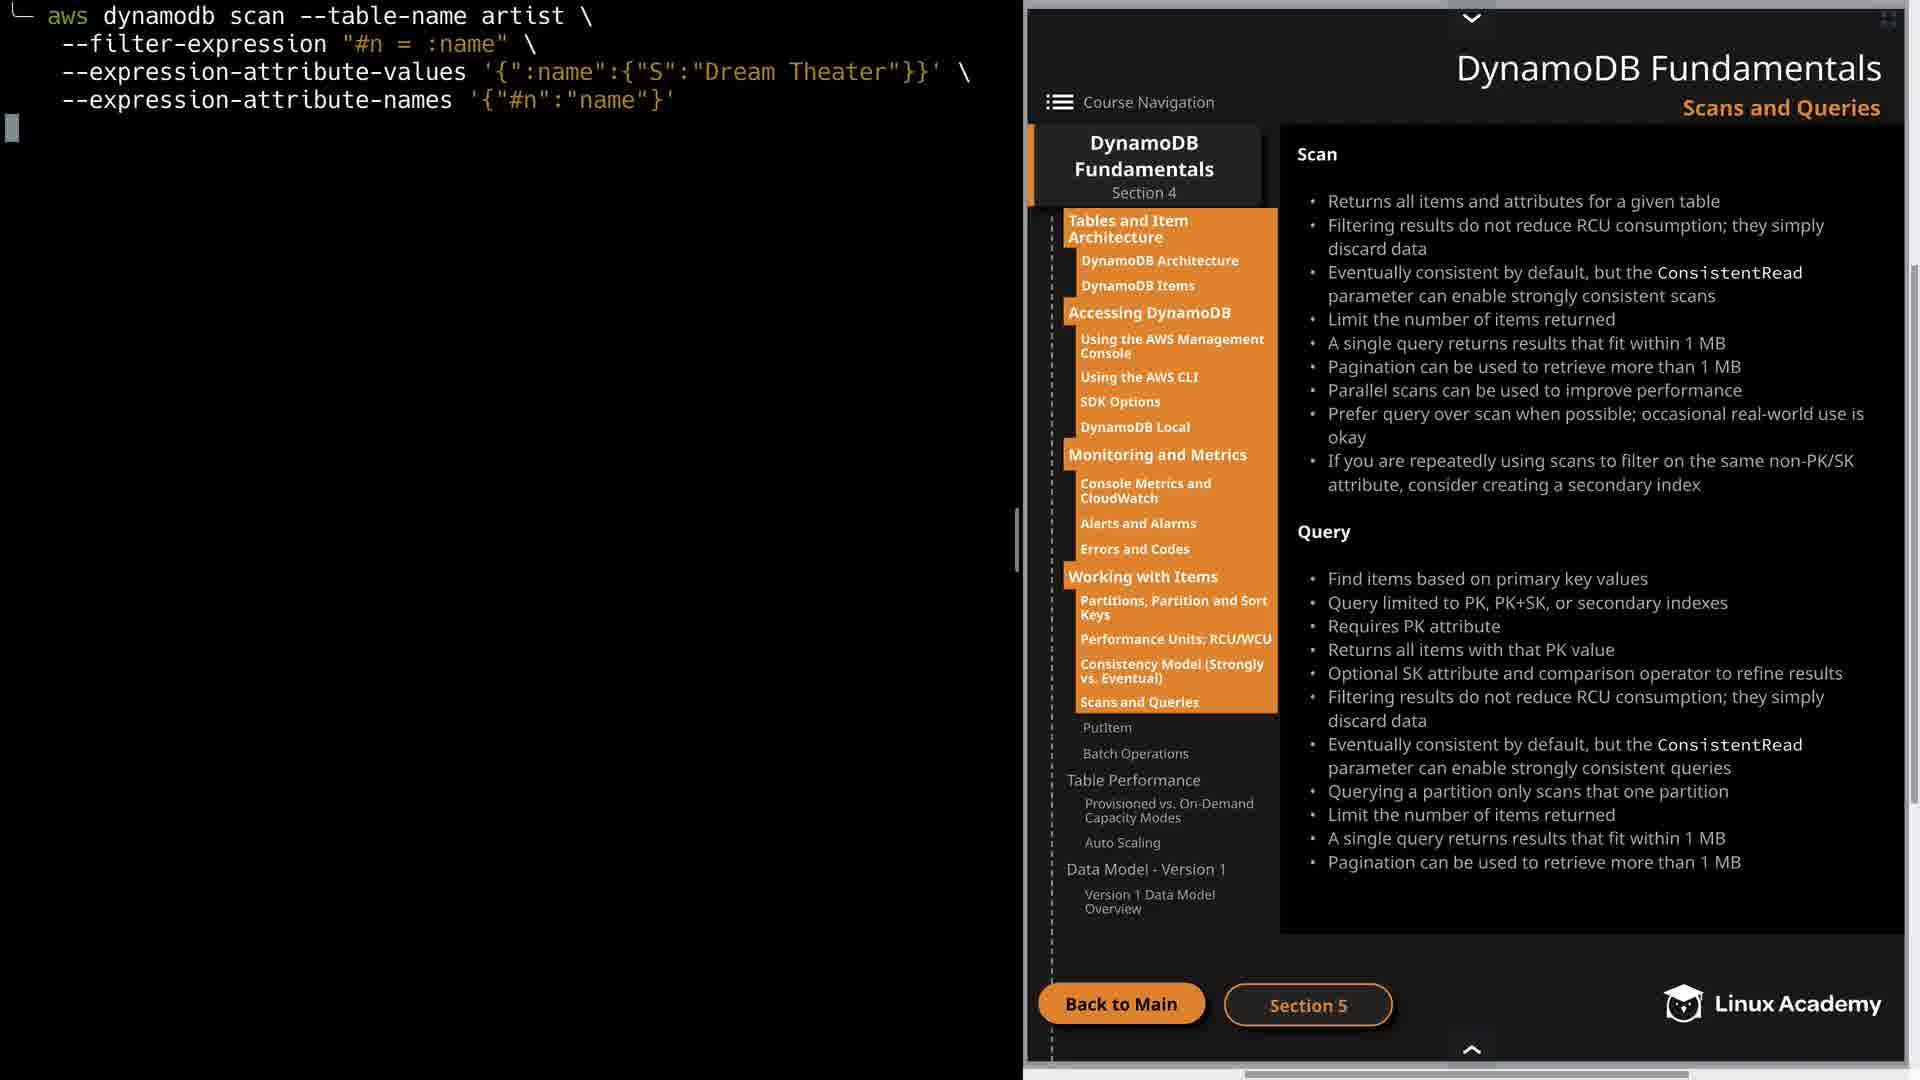The height and width of the screenshot is (1080, 1920).
Task: Go to Section 5 button
Action: pos(1307,1005)
